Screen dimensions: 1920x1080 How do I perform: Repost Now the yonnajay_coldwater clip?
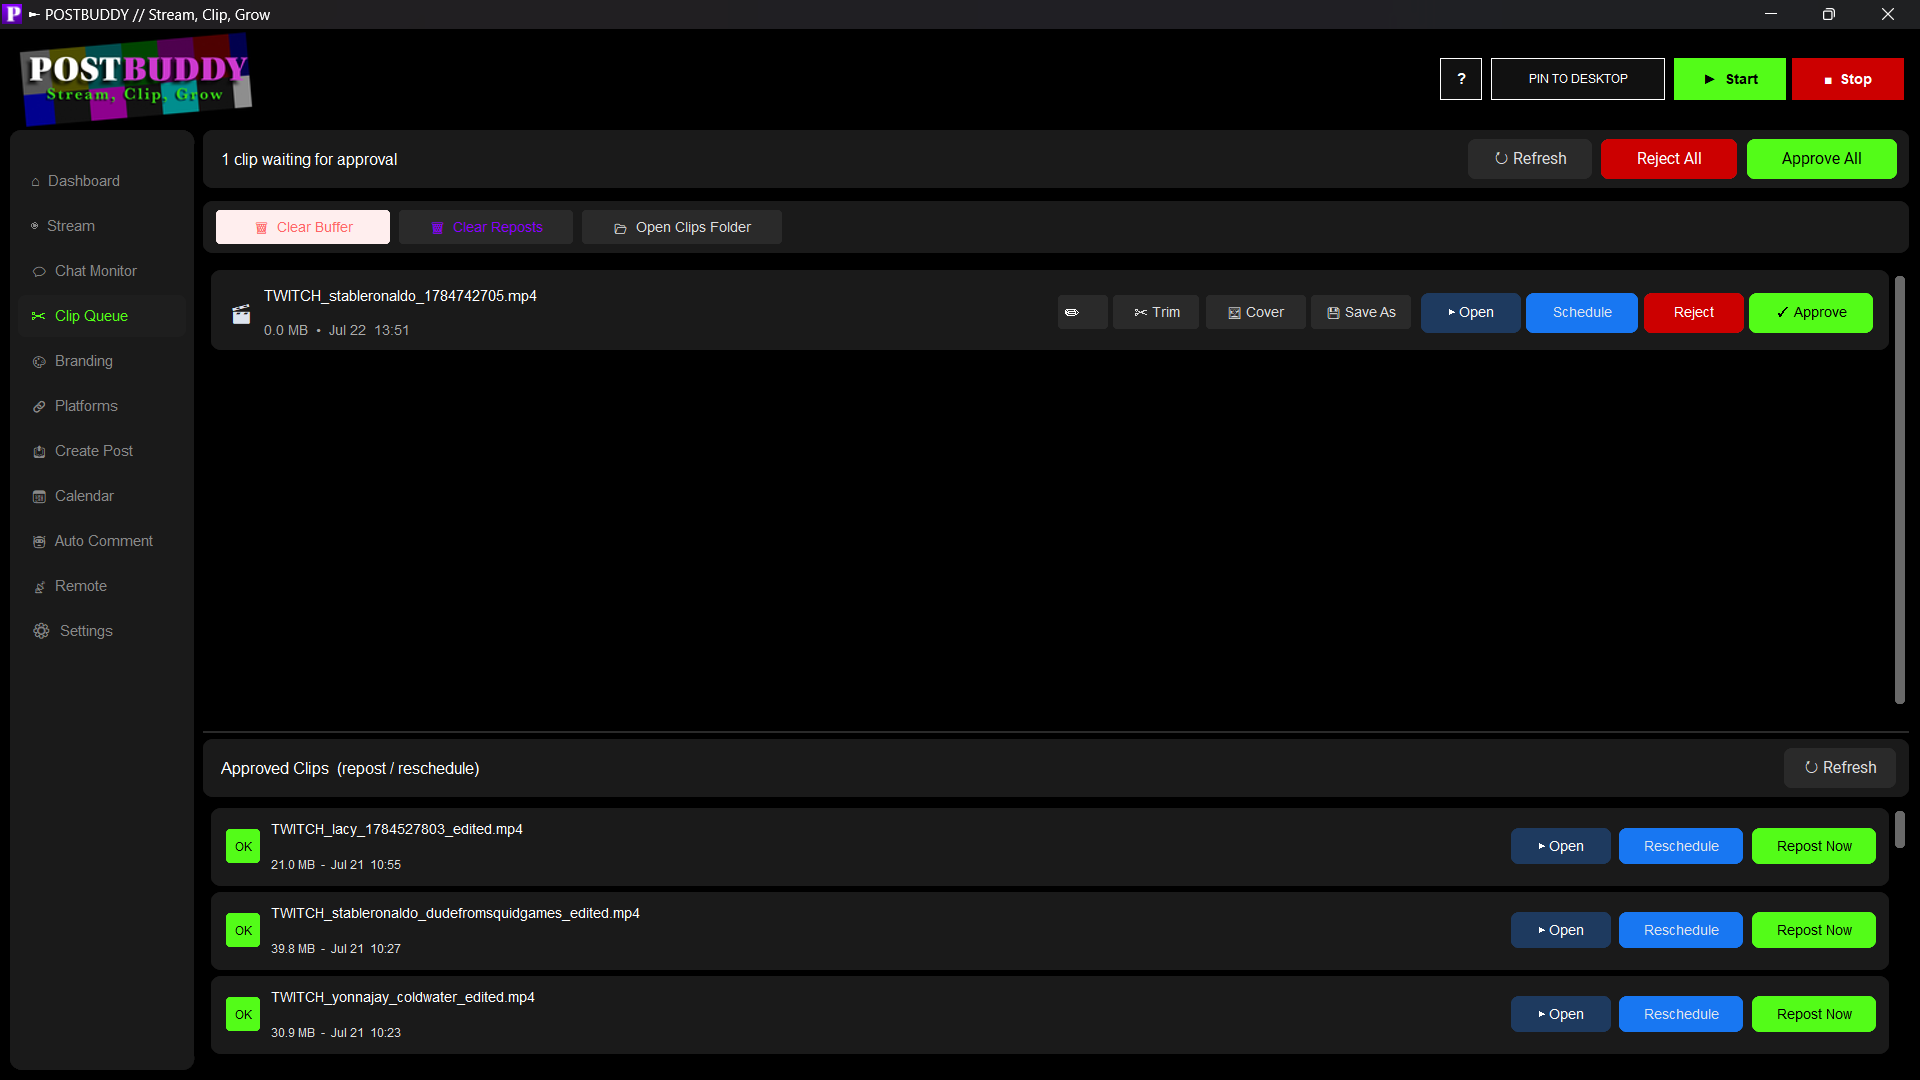click(1814, 1014)
